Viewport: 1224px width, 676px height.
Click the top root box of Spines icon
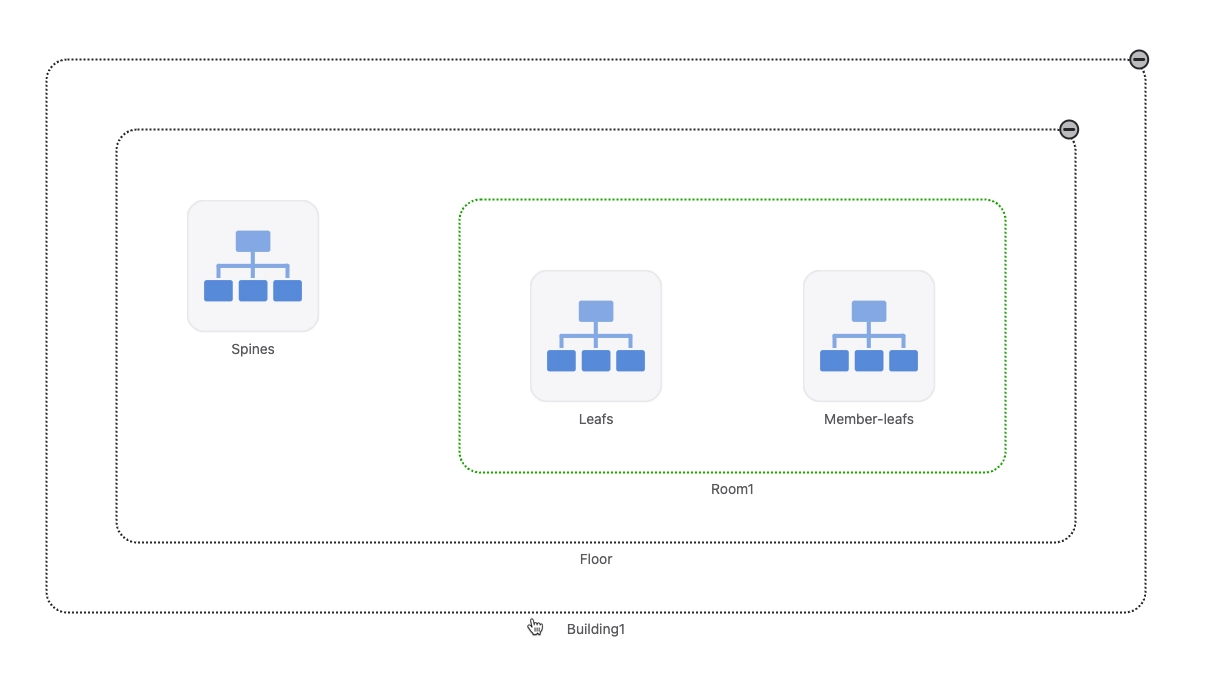coord(253,241)
